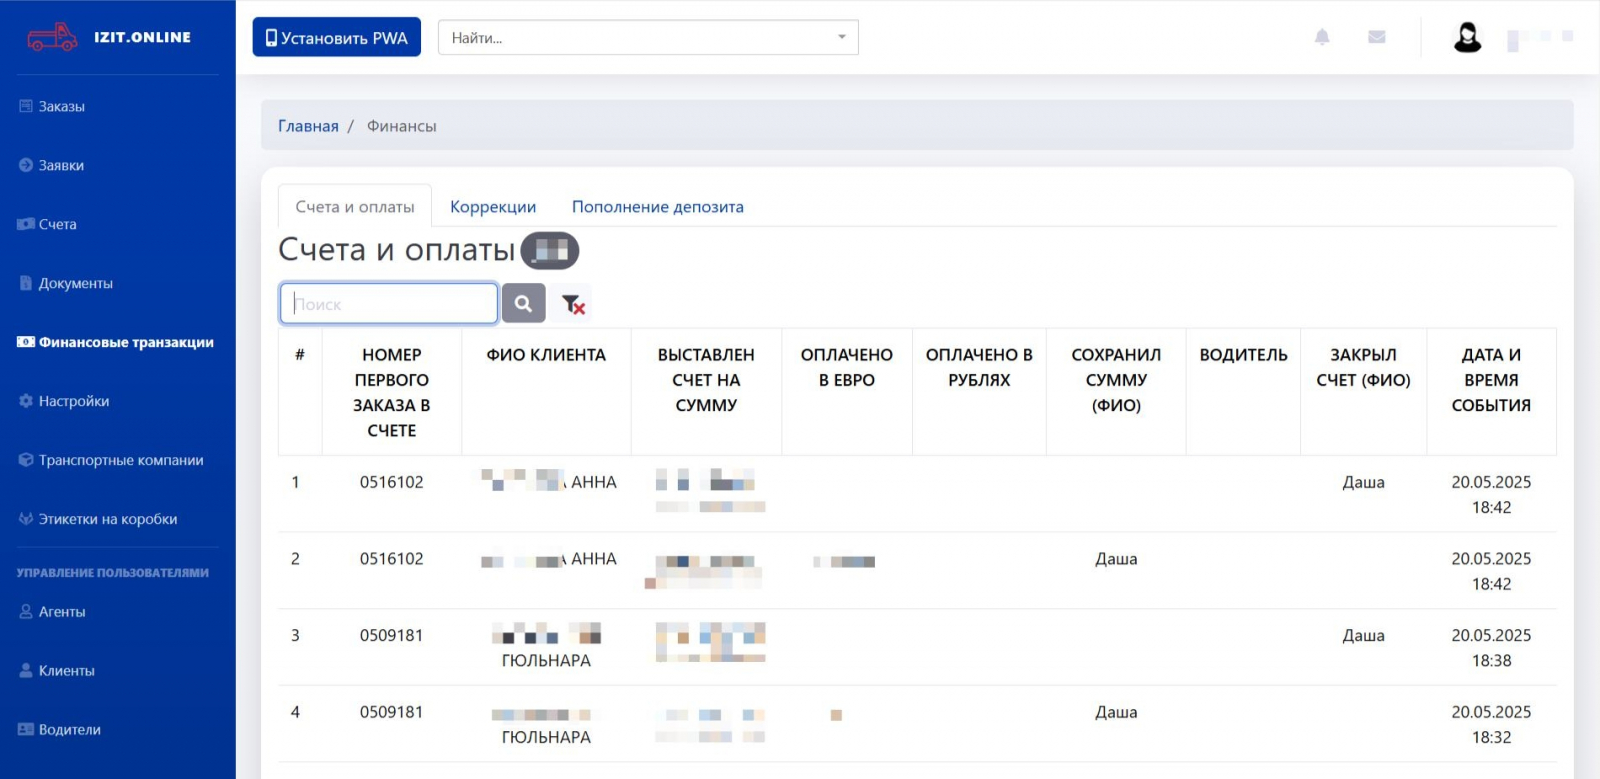The width and height of the screenshot is (1600, 779).
Task: Open Настройки in the sidebar
Action: tap(73, 401)
